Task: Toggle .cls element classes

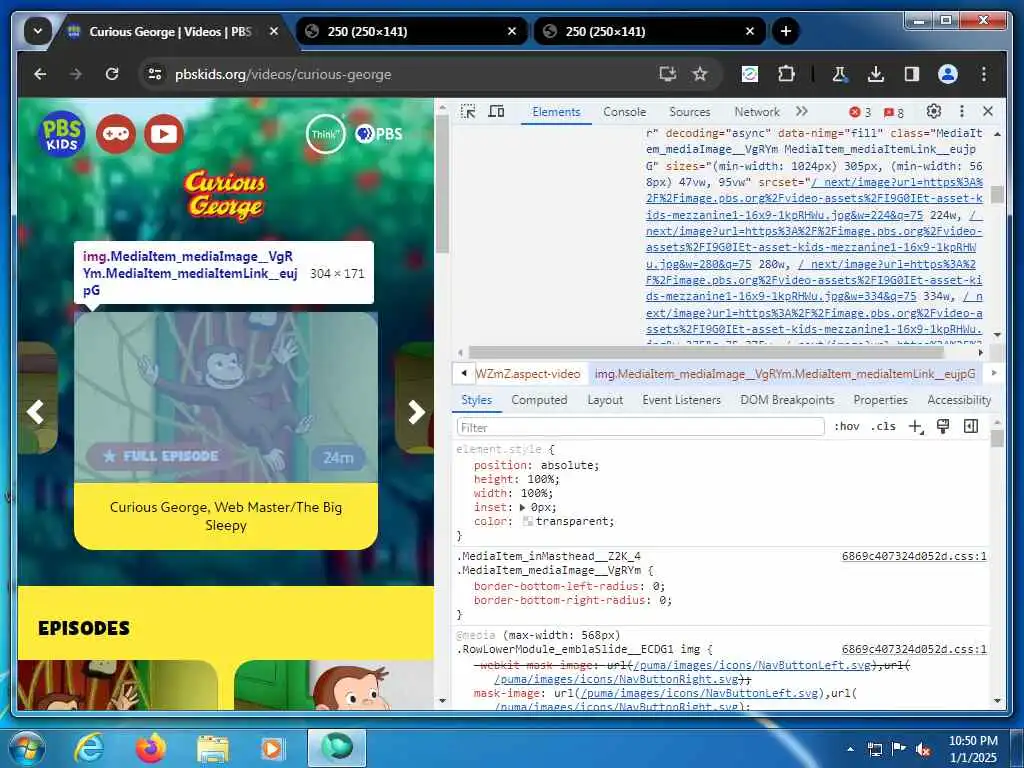Action: pos(883,426)
